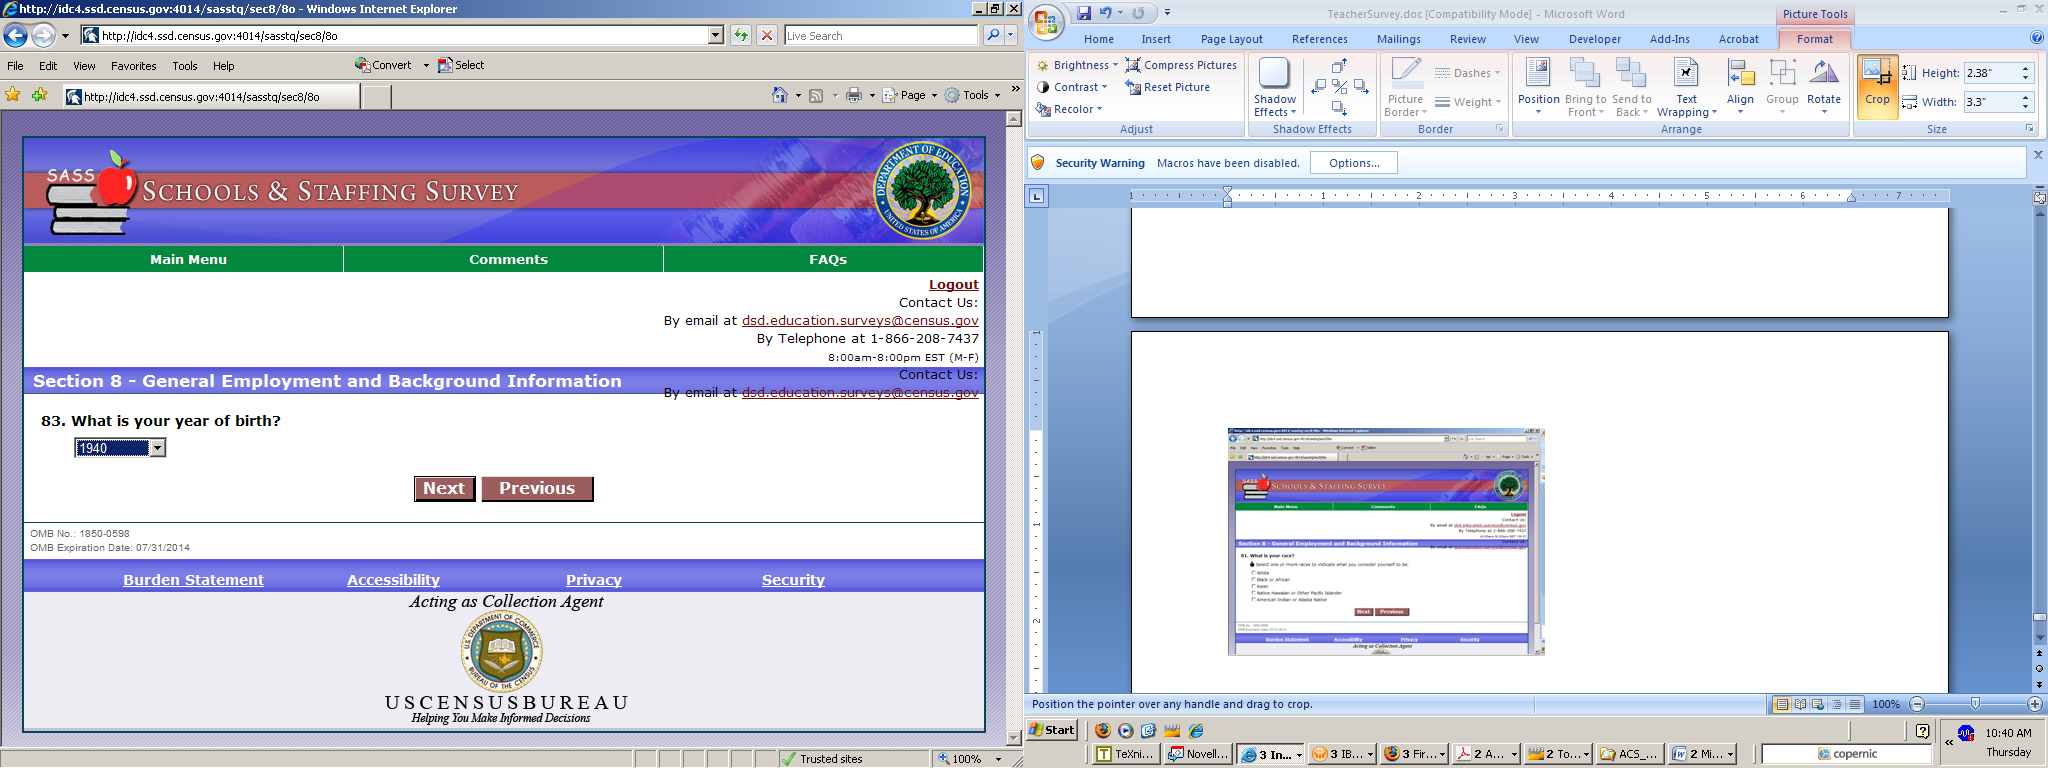2048x768 pixels.
Task: Switch Word to Full Screen Reading view
Action: pyautogui.click(x=1800, y=704)
